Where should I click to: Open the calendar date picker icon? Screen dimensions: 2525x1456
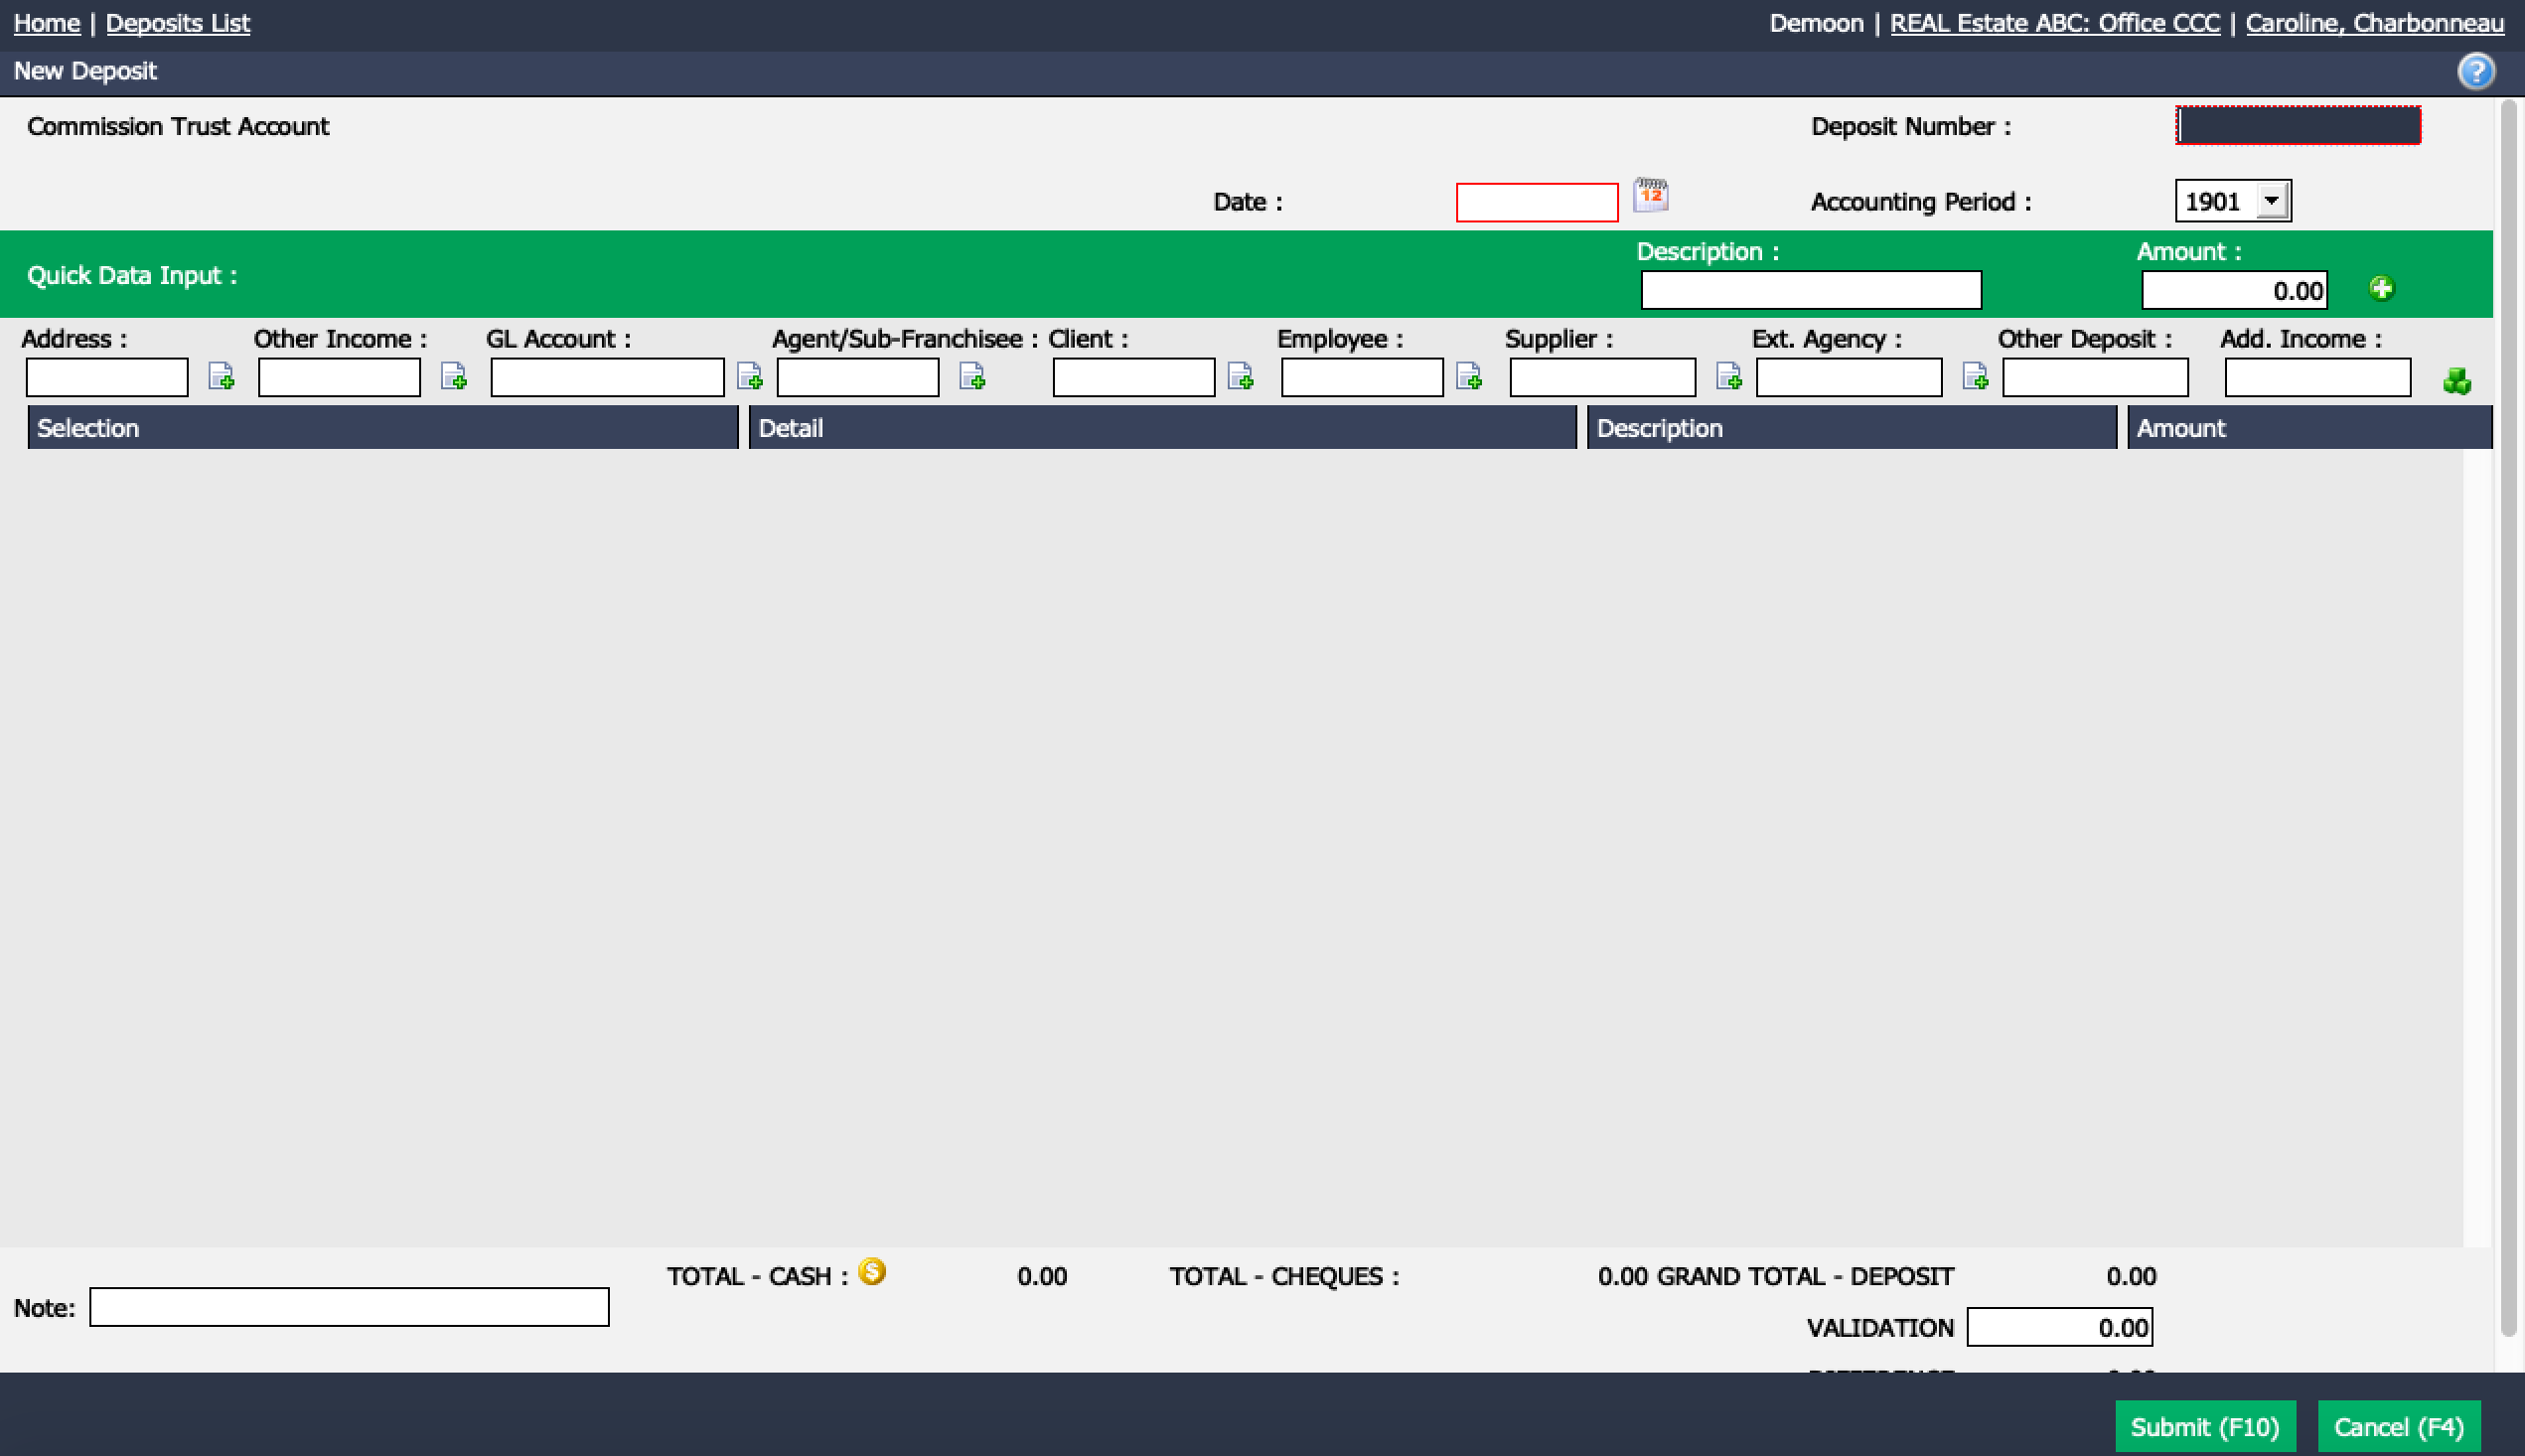1650,195
